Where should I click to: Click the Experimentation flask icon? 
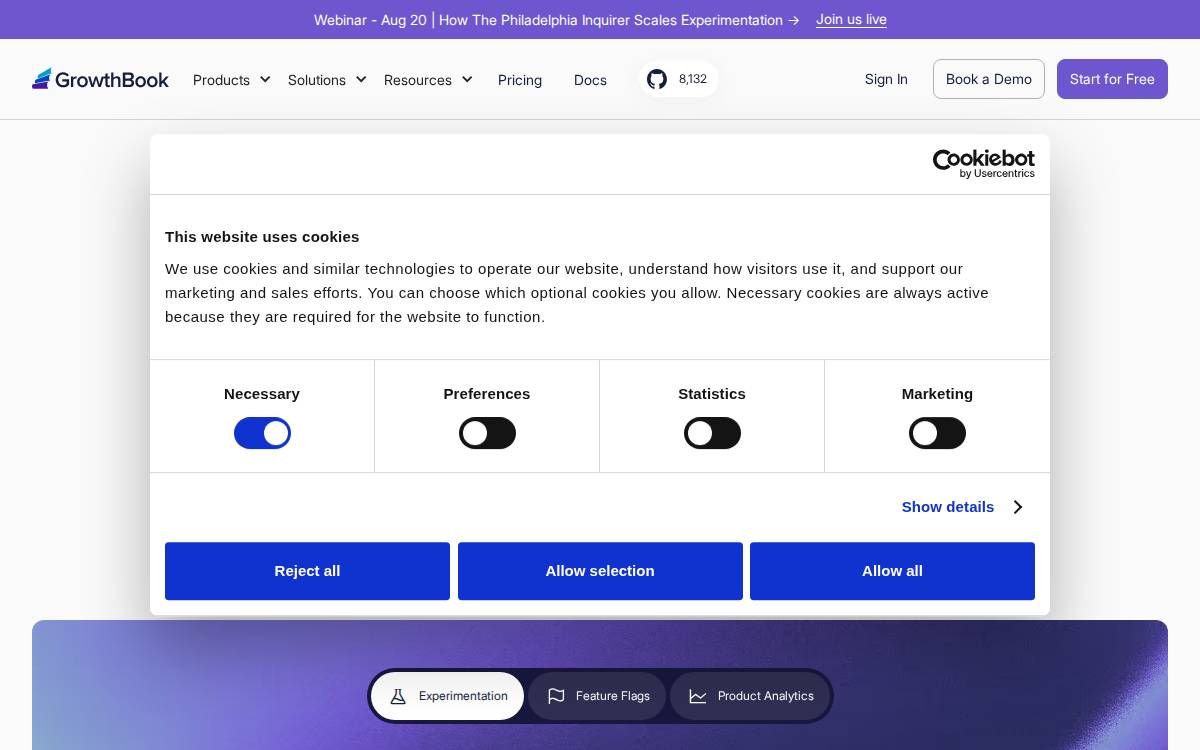(398, 696)
